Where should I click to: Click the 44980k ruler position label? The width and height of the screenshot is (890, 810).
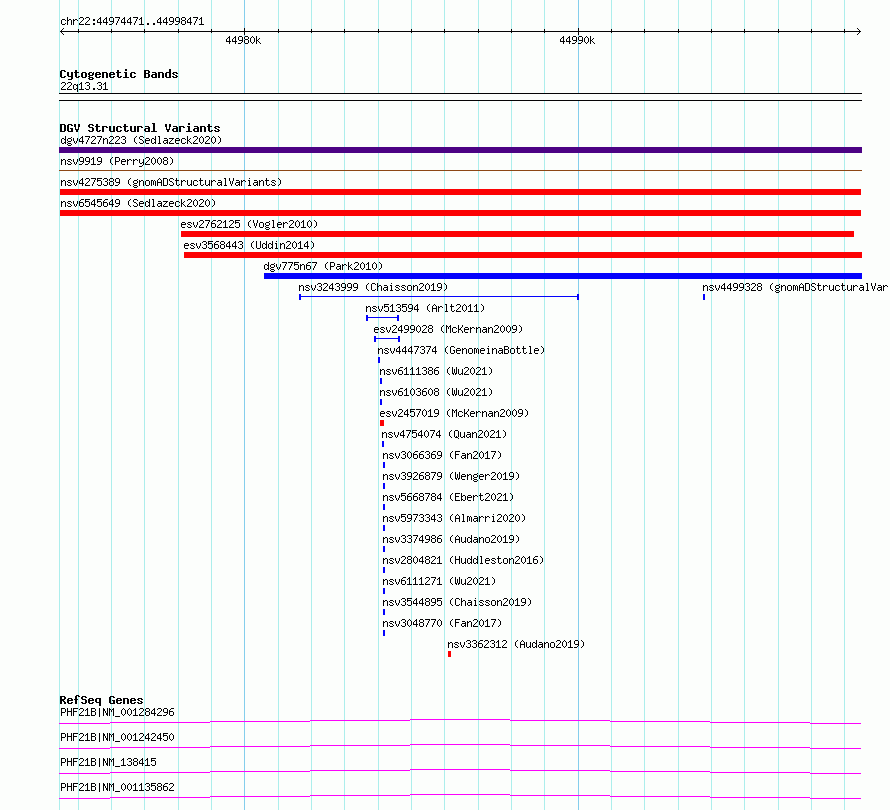tap(243, 40)
